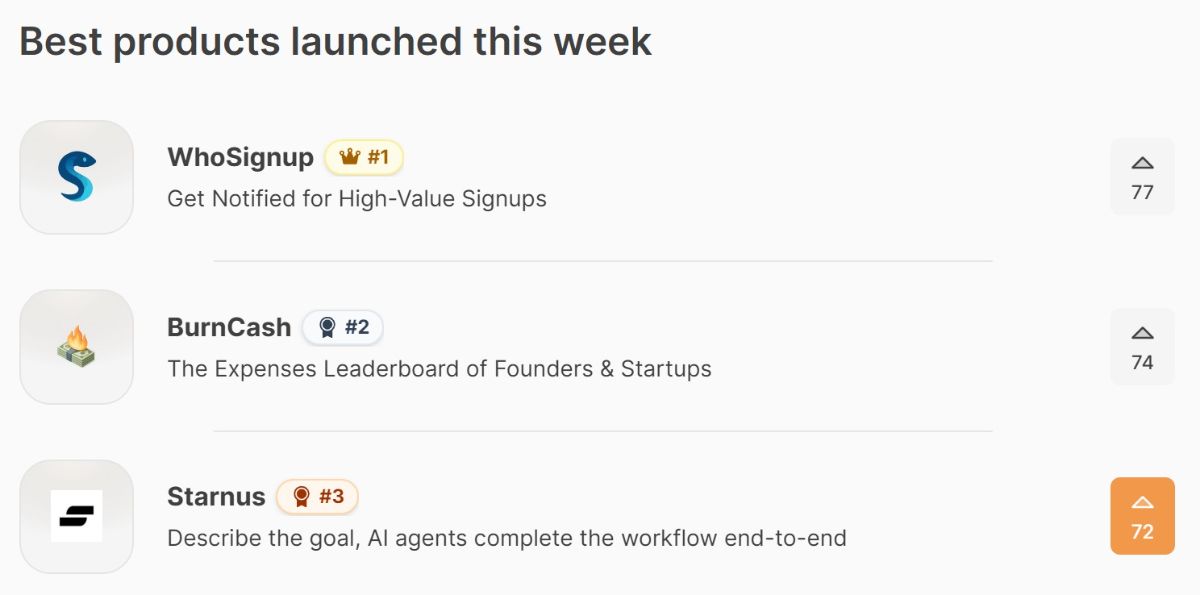Toggle the orange Starnus upvote button
1200x595 pixels.
pyautogui.click(x=1142, y=515)
